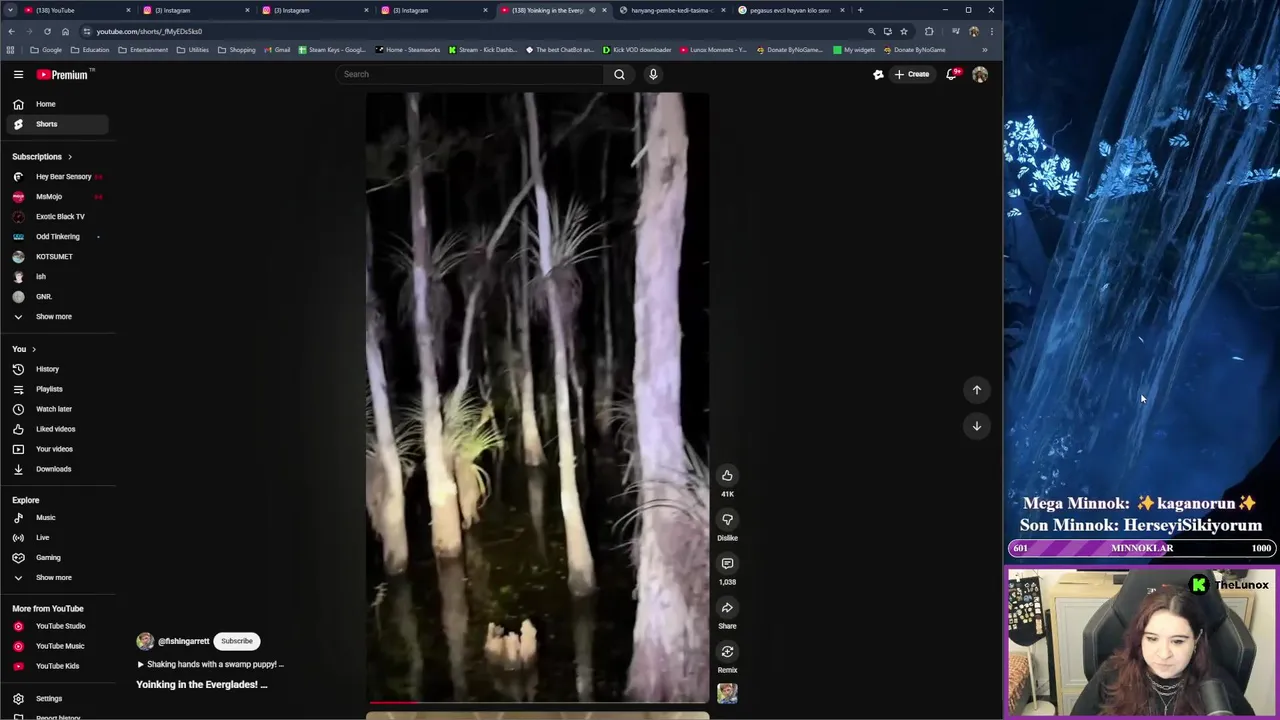Open the YouTube hamburger guide menu
Screen dimensions: 1280x720
point(18,74)
